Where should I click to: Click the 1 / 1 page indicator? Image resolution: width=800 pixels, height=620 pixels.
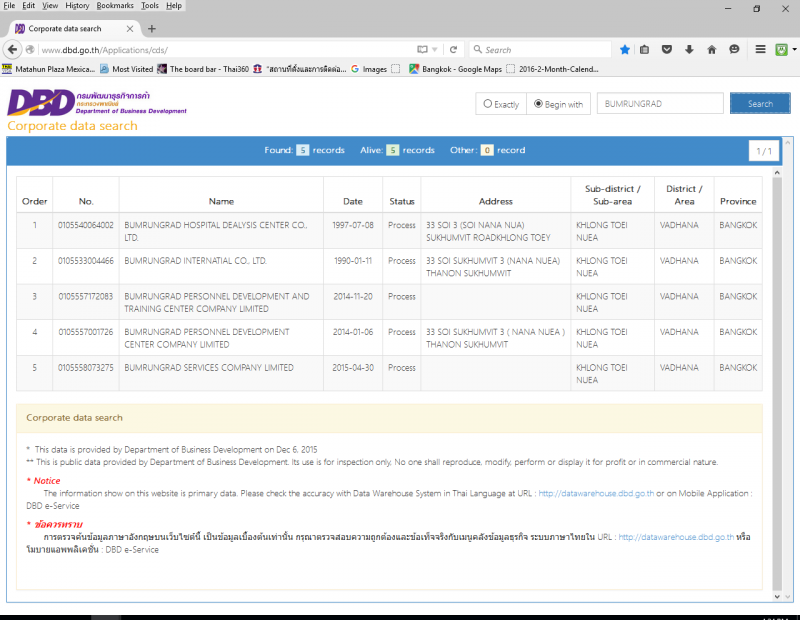[x=764, y=151]
